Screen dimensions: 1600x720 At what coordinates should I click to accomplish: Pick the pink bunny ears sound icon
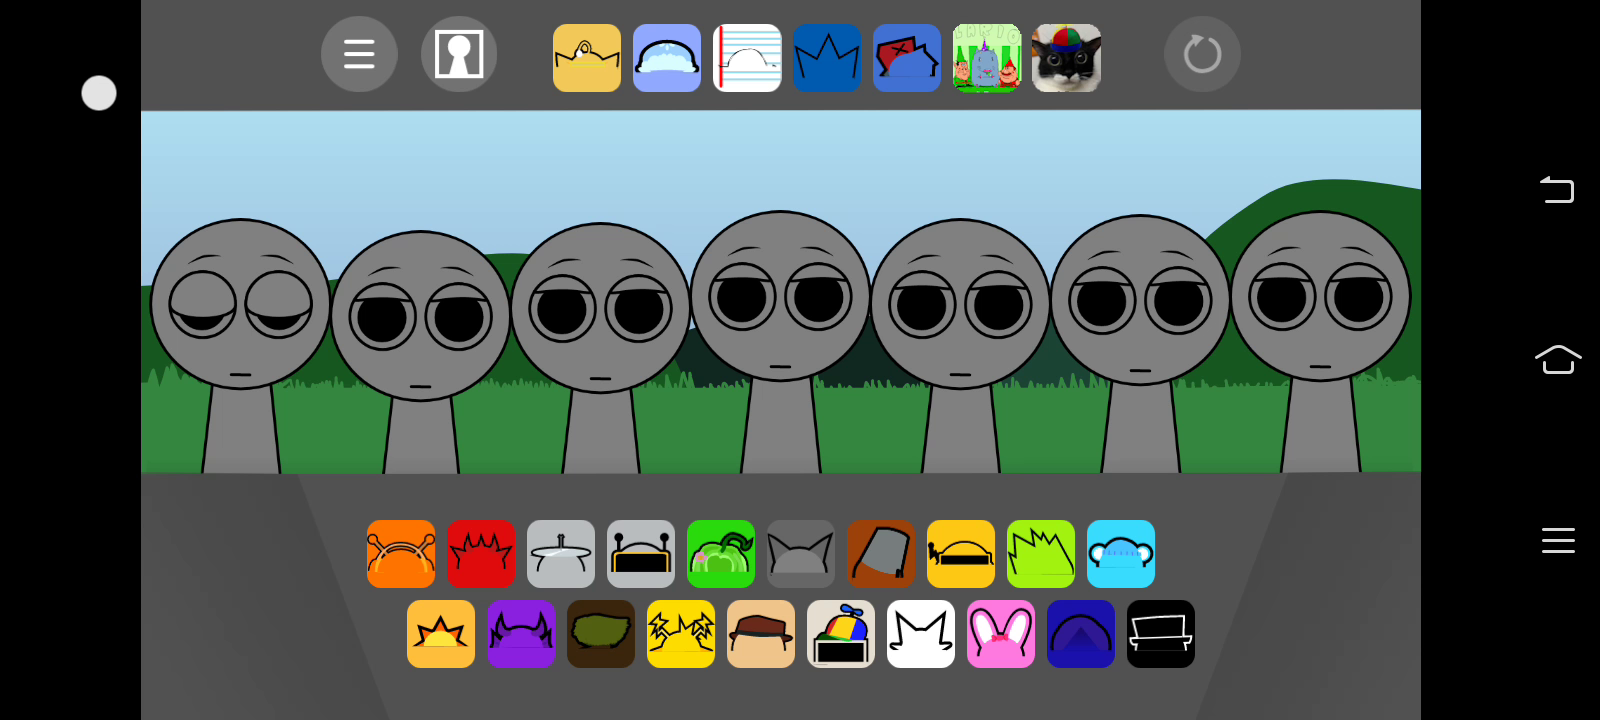click(x=1001, y=634)
